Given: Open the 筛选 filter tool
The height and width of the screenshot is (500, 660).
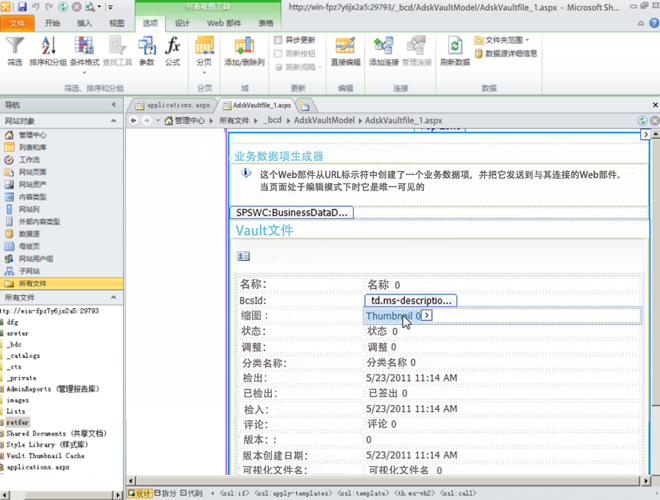Looking at the screenshot, I should (x=15, y=51).
